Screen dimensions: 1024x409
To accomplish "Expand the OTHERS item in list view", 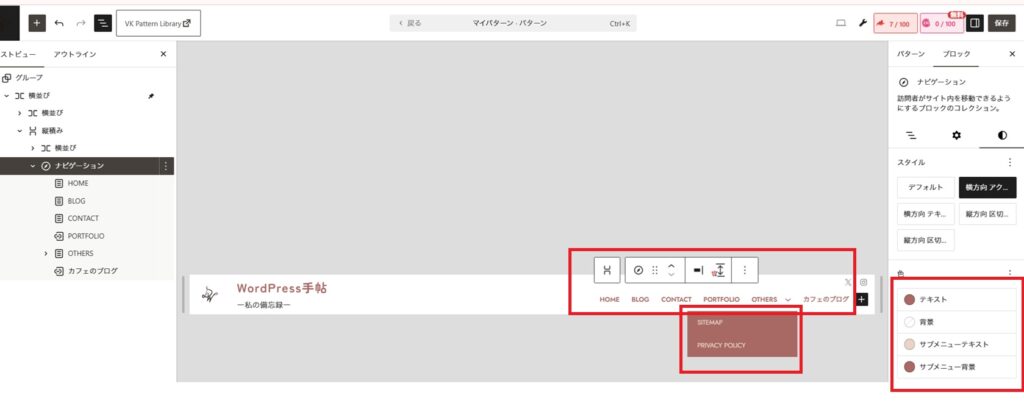I will tap(46, 254).
